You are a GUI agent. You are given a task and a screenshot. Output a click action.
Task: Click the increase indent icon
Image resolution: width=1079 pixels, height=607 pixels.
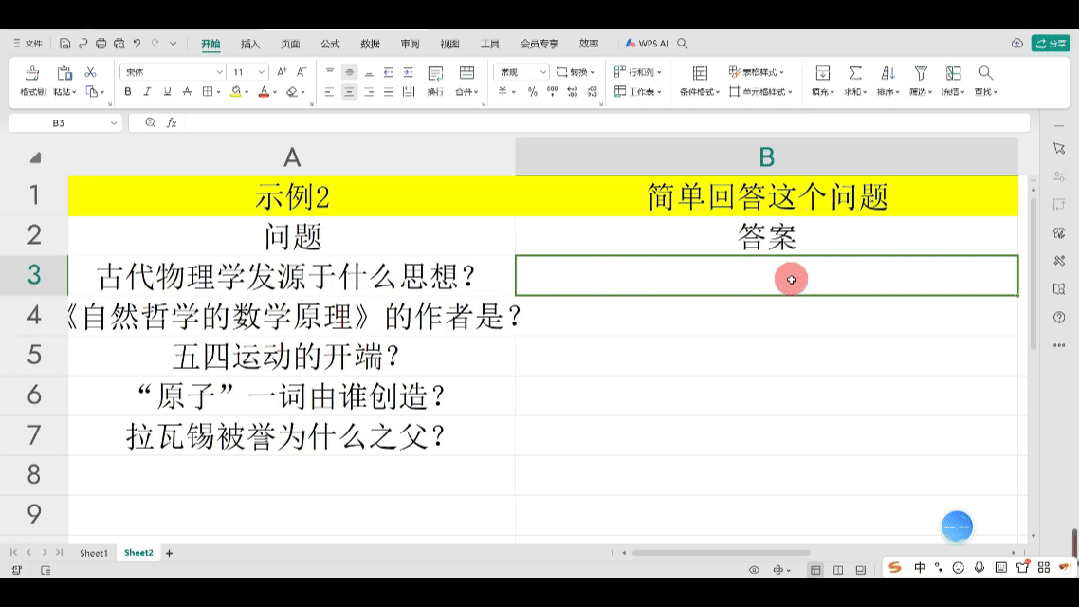[408, 72]
